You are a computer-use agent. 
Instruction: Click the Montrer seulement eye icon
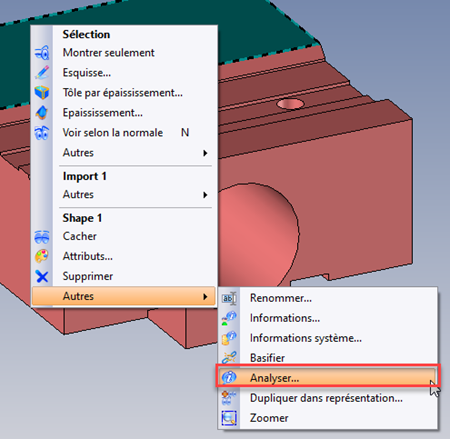click(x=42, y=53)
